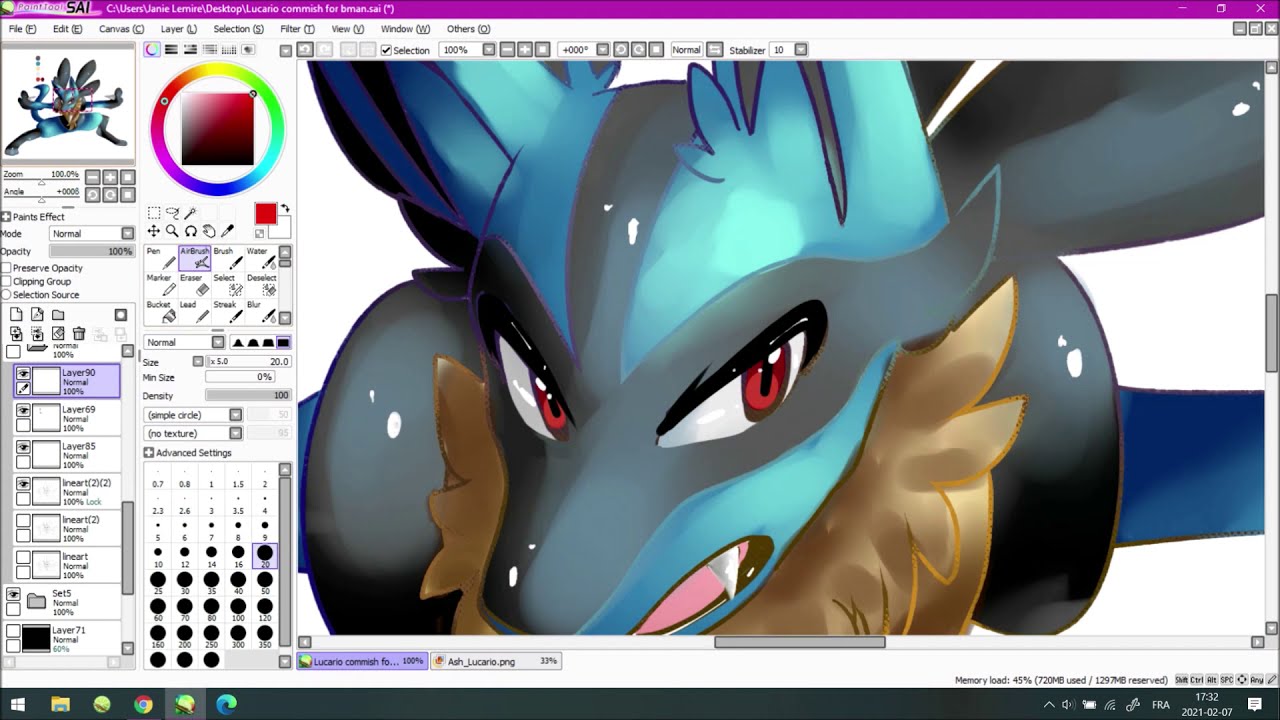This screenshot has height=720, width=1280.
Task: Select brush size 35 preset
Action: [211, 583]
